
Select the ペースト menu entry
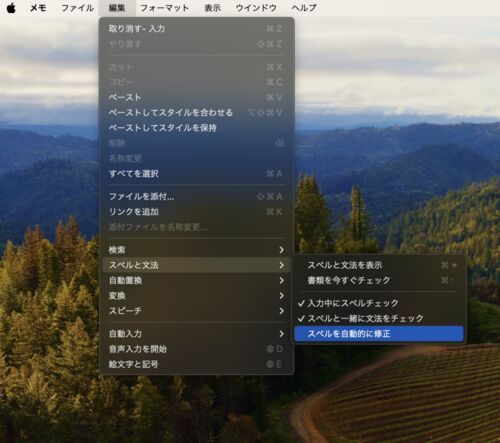196,97
